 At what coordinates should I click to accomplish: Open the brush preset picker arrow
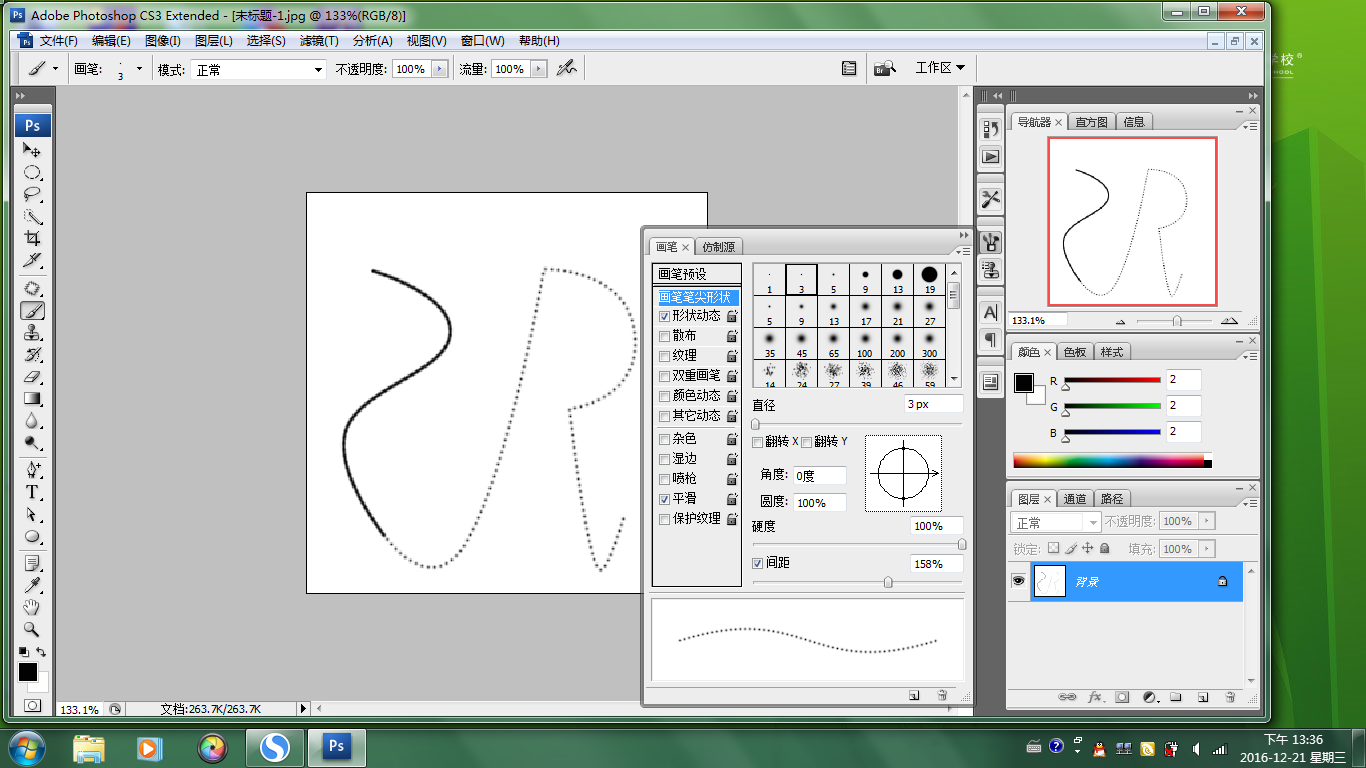coord(139,69)
